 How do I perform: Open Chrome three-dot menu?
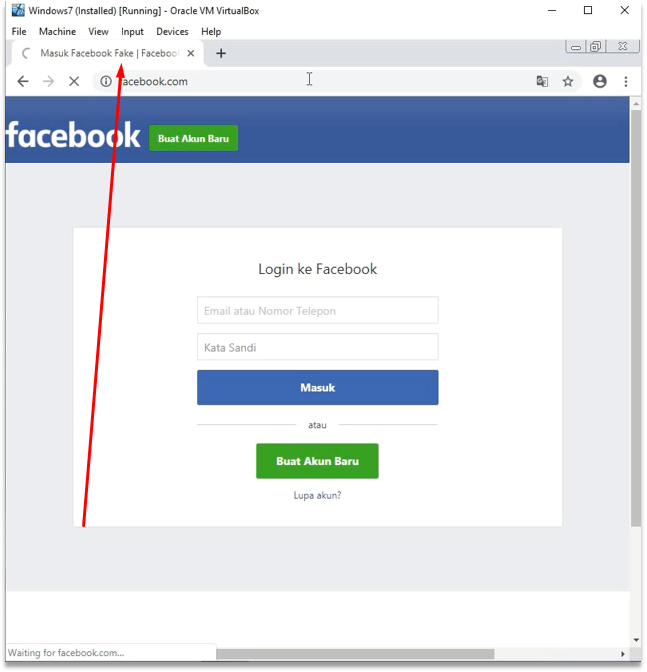coord(626,81)
